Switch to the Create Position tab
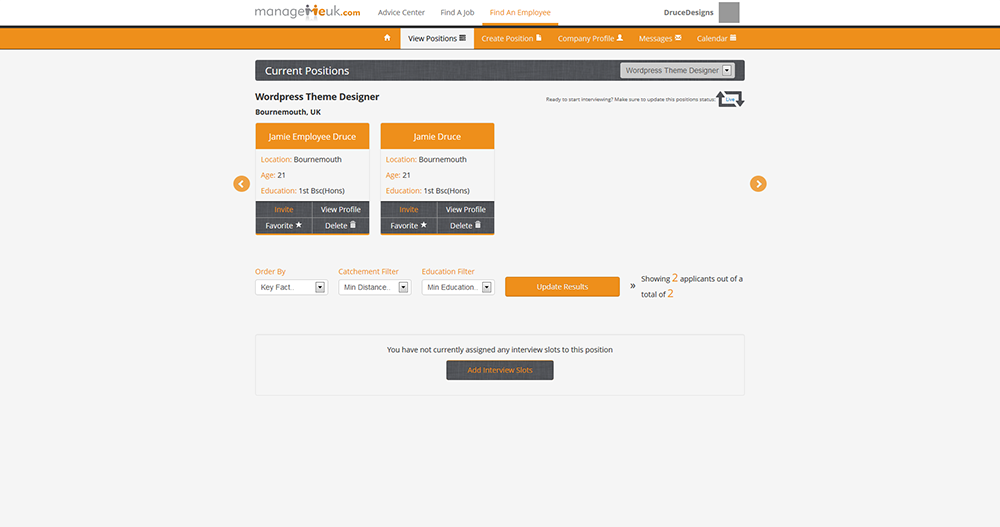This screenshot has height=527, width=1000. click(x=511, y=38)
